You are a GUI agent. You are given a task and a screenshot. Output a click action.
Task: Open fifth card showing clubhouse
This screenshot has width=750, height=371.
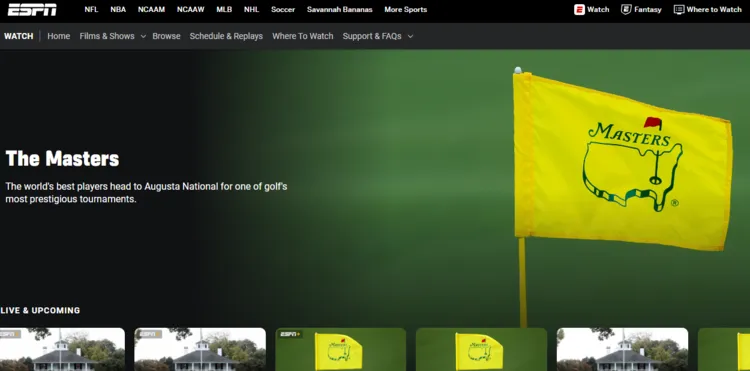[x=622, y=349]
